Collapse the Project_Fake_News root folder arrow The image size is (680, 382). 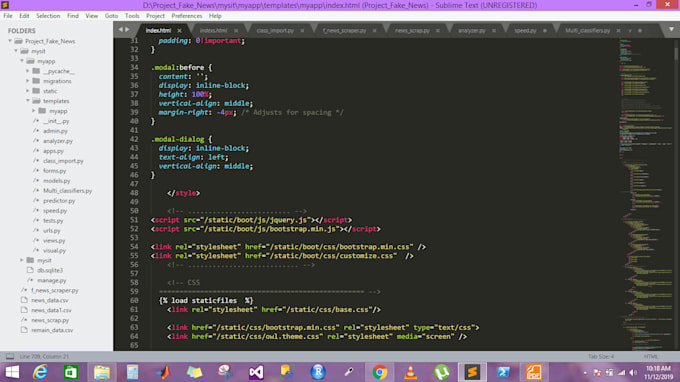pos(10,41)
